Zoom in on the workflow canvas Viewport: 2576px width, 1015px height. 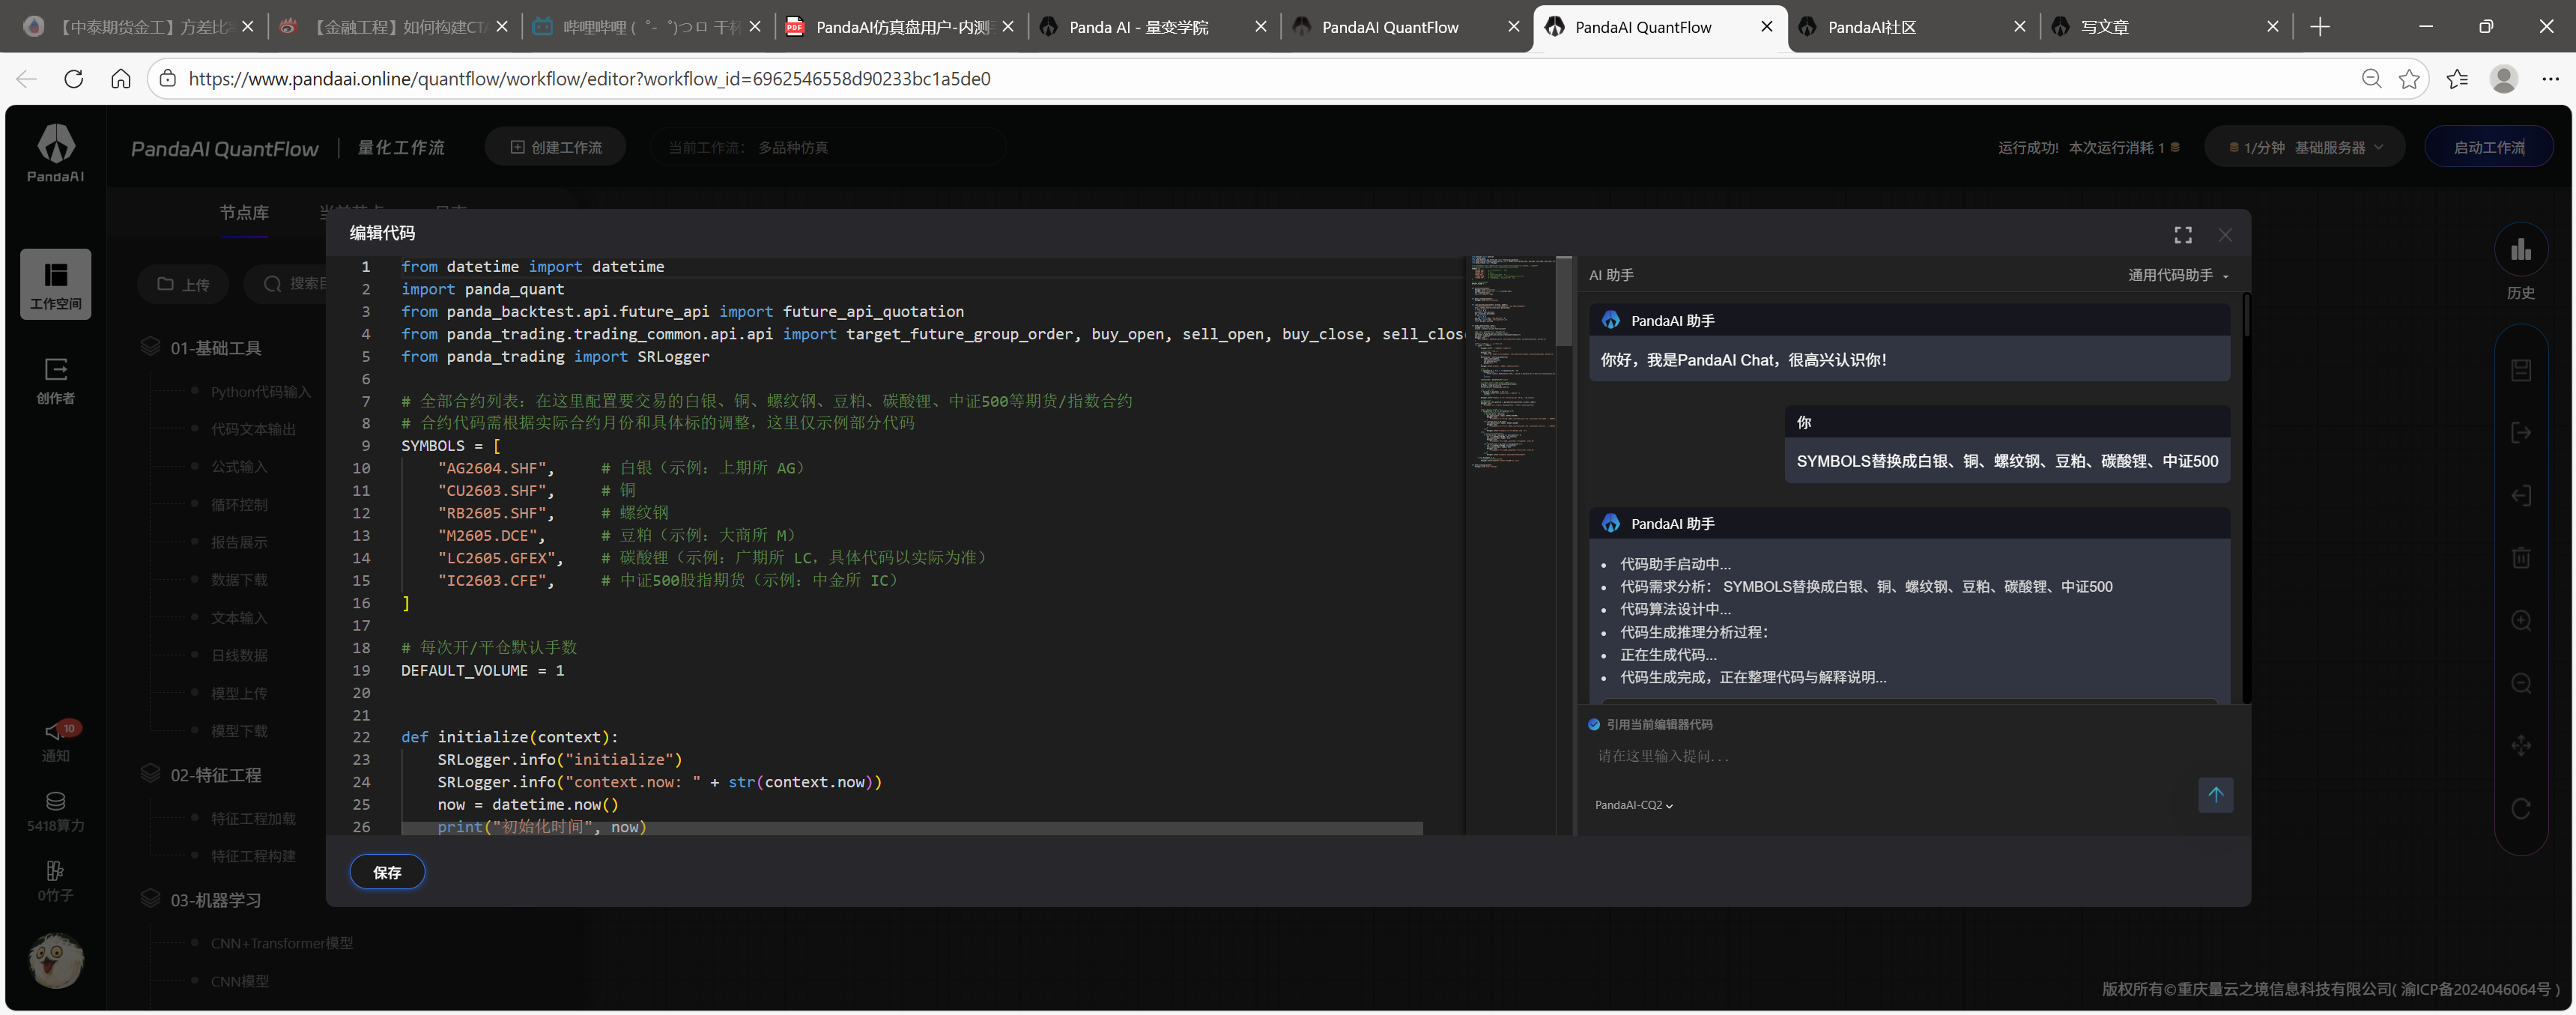2521,621
